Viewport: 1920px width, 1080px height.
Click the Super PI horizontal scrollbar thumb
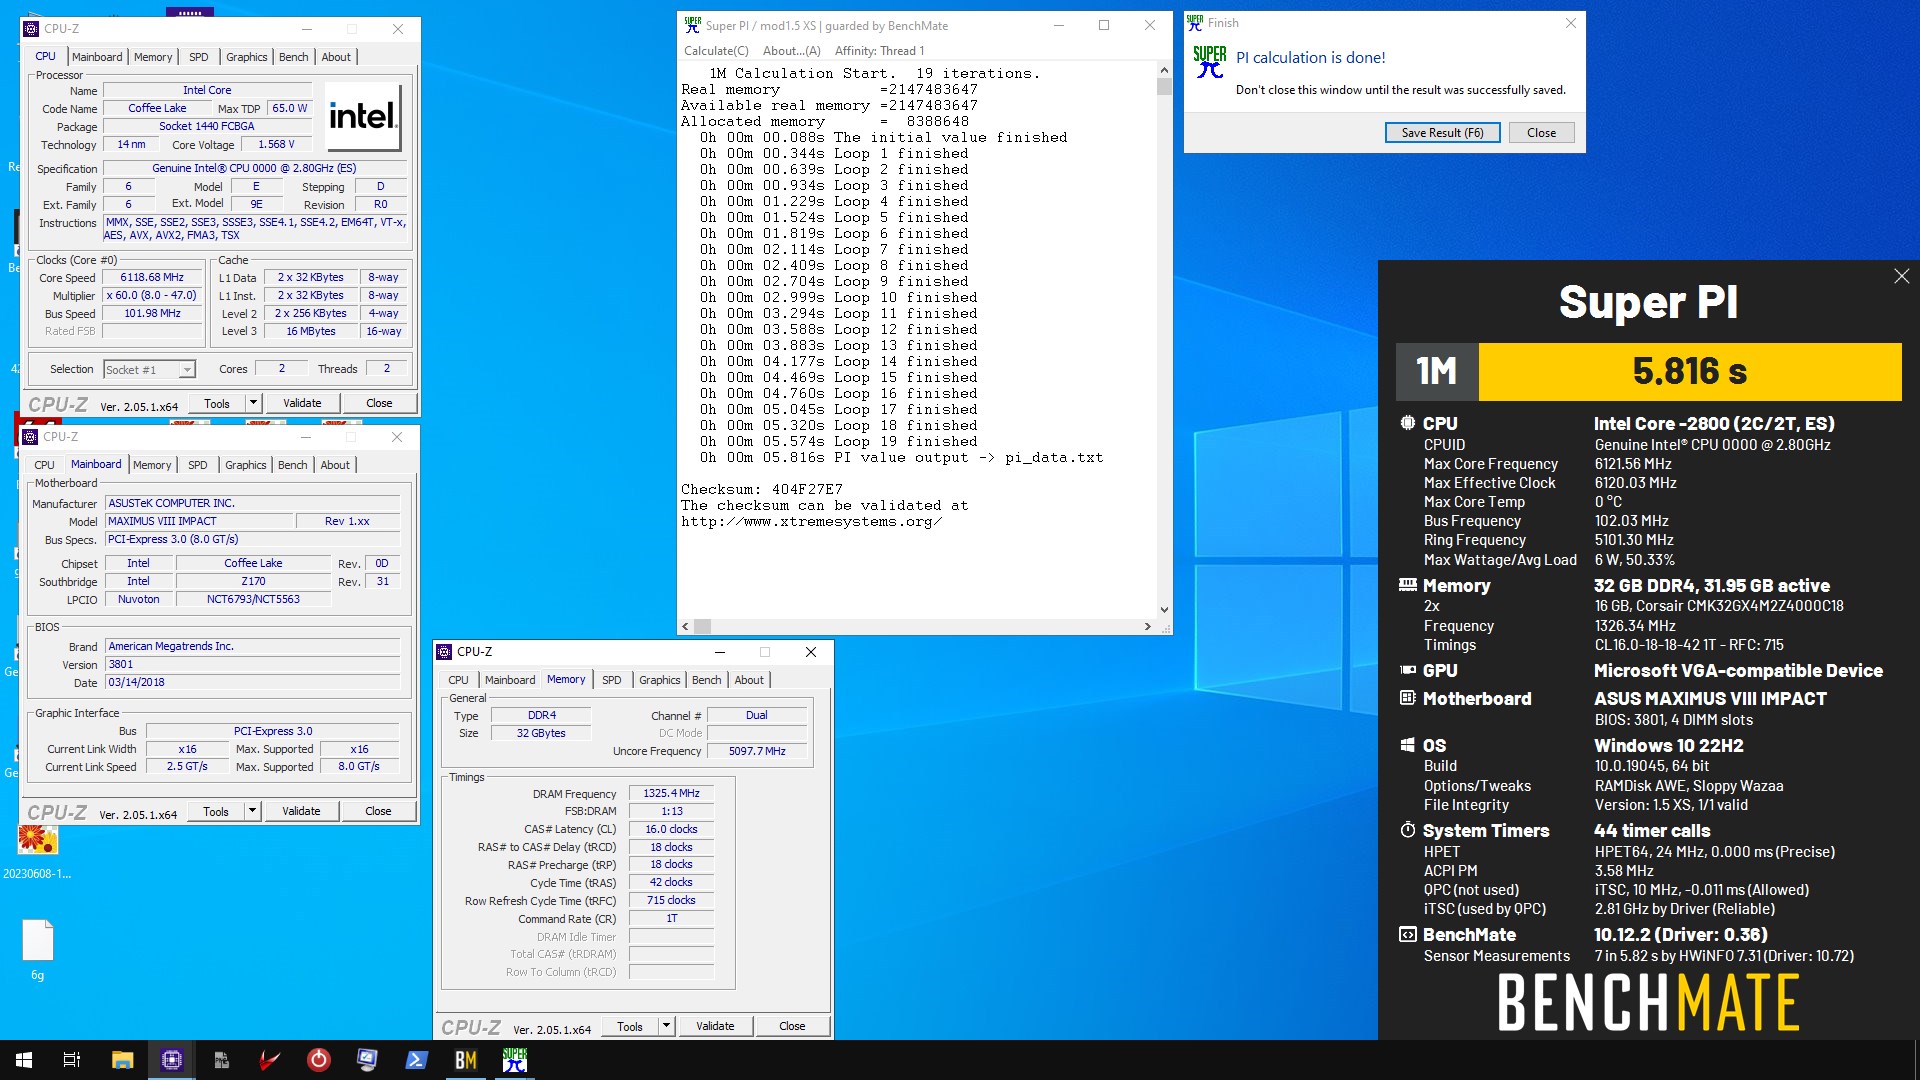pos(703,627)
